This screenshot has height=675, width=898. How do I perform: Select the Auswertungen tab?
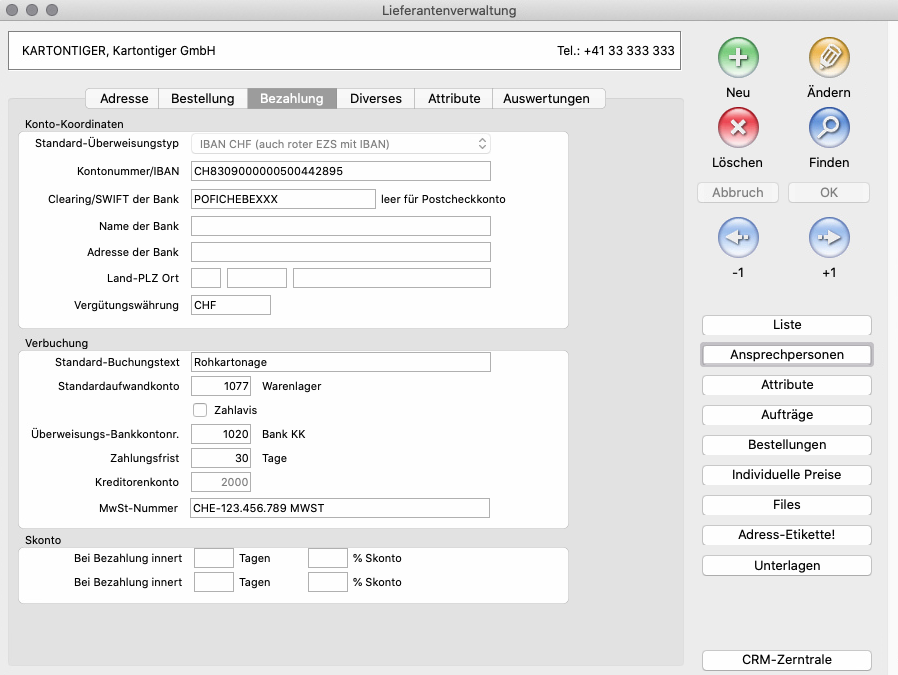click(x=547, y=98)
